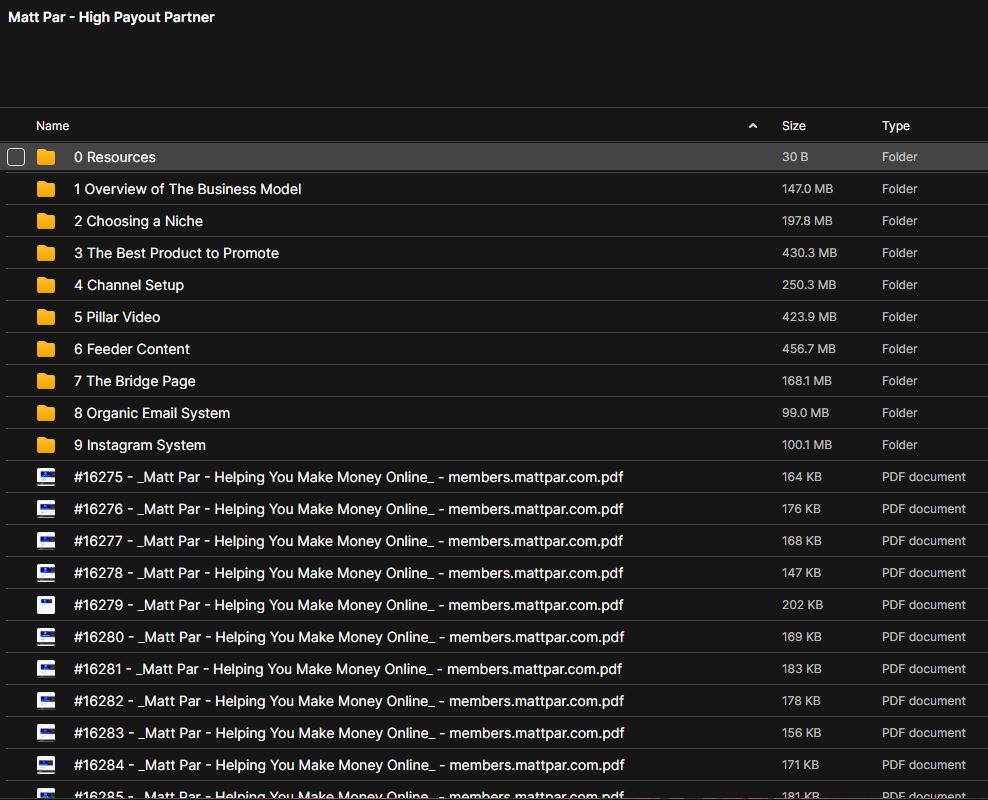Screen dimensions: 988x800
Task: Sort files by the Type column header
Action: point(895,126)
